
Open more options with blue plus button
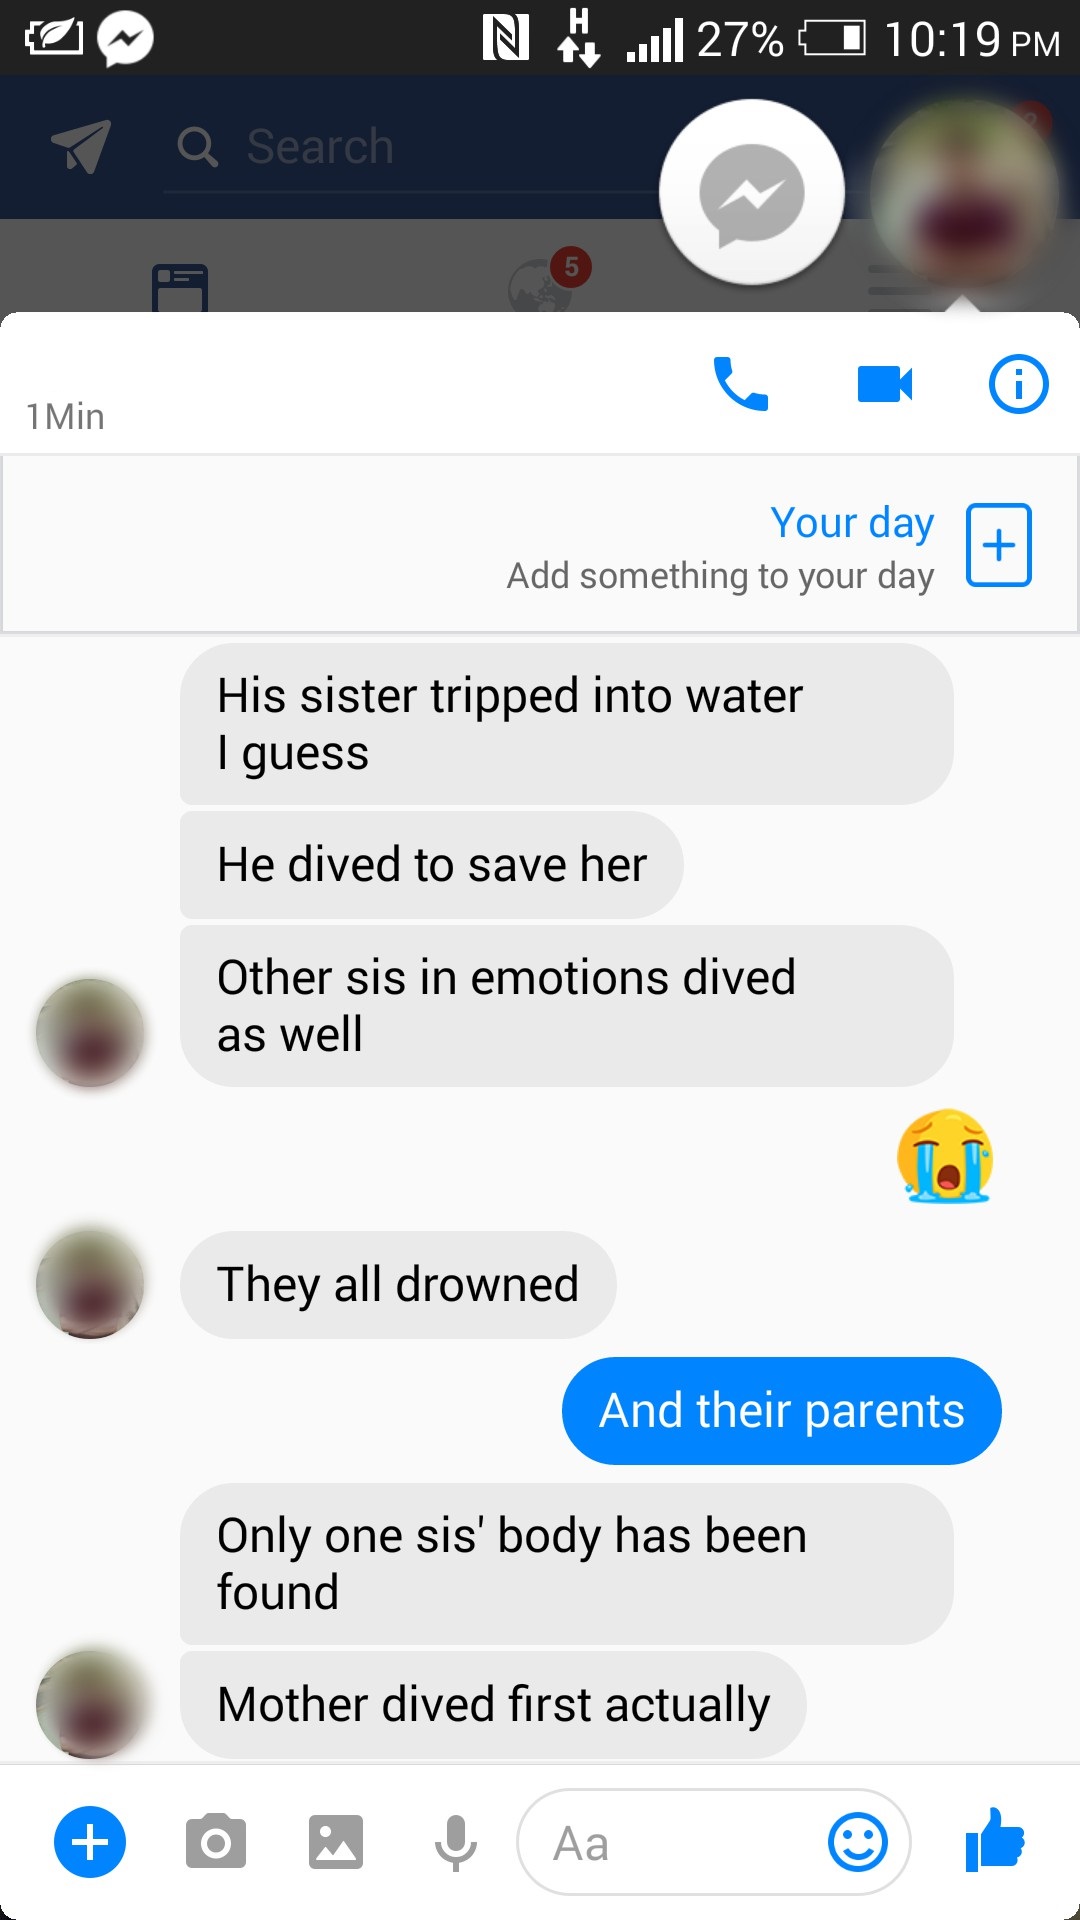click(x=90, y=1842)
